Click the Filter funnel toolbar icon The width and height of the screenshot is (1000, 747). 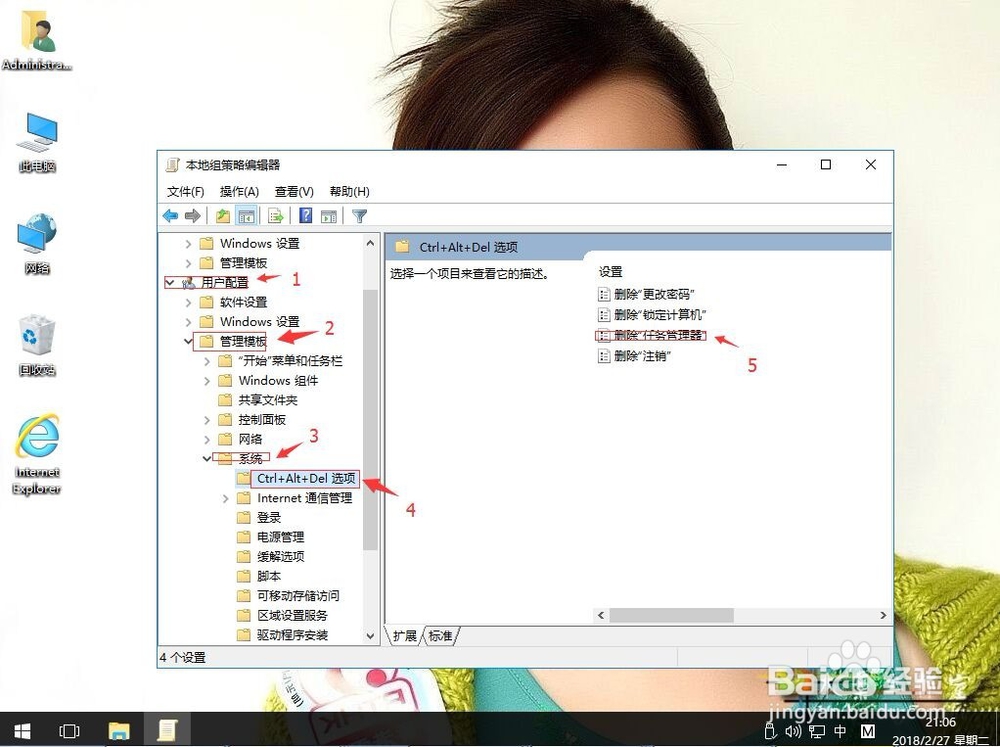(360, 216)
